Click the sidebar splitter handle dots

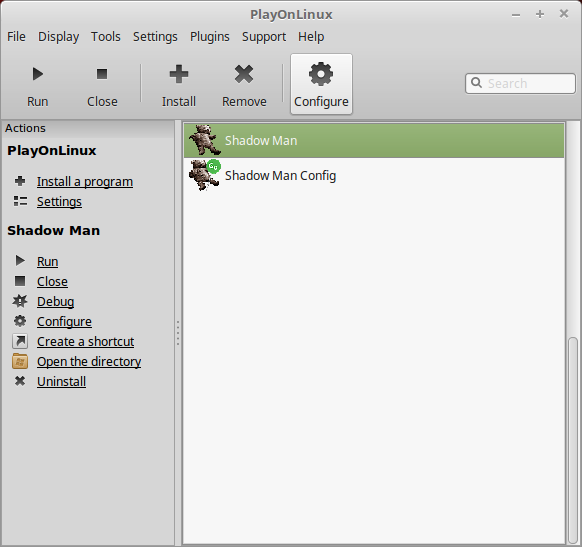[178, 333]
